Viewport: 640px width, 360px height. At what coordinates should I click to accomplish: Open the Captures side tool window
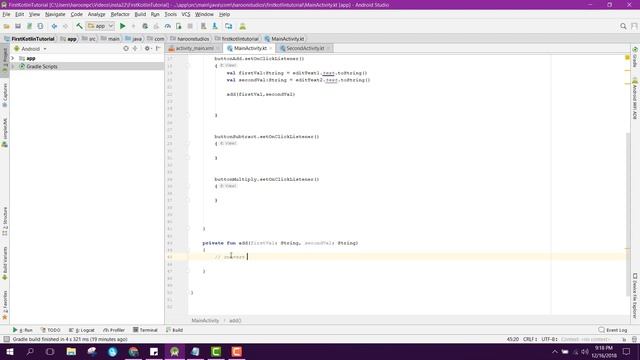5,95
